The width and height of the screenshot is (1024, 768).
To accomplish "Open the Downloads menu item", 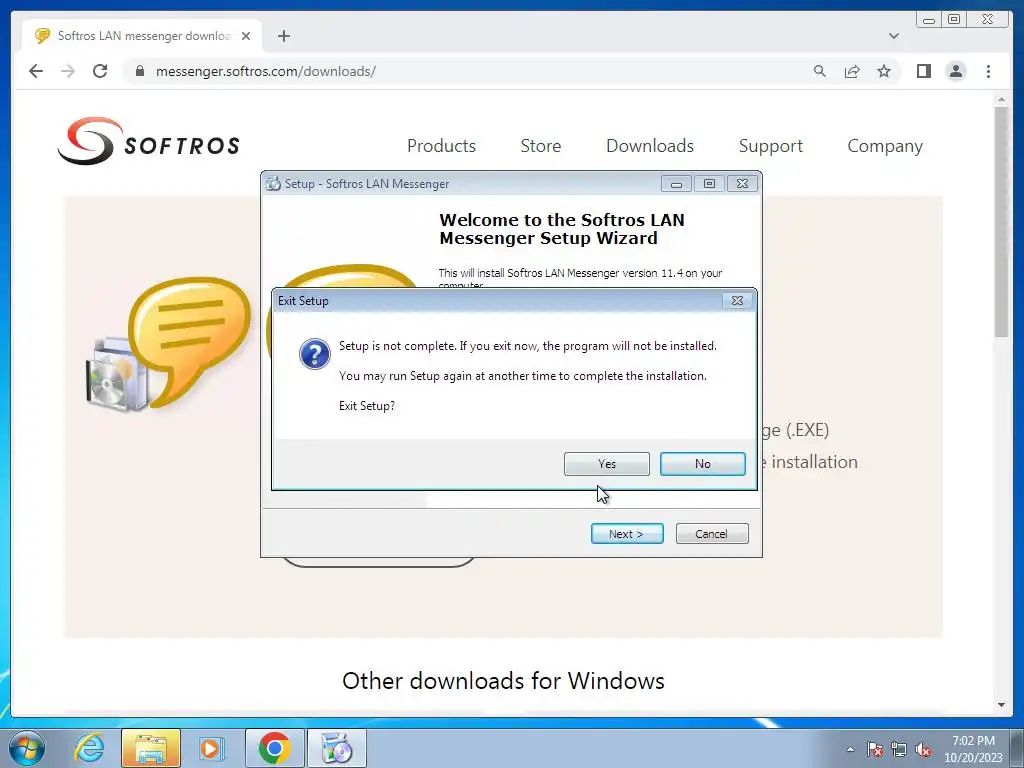I will point(649,146).
